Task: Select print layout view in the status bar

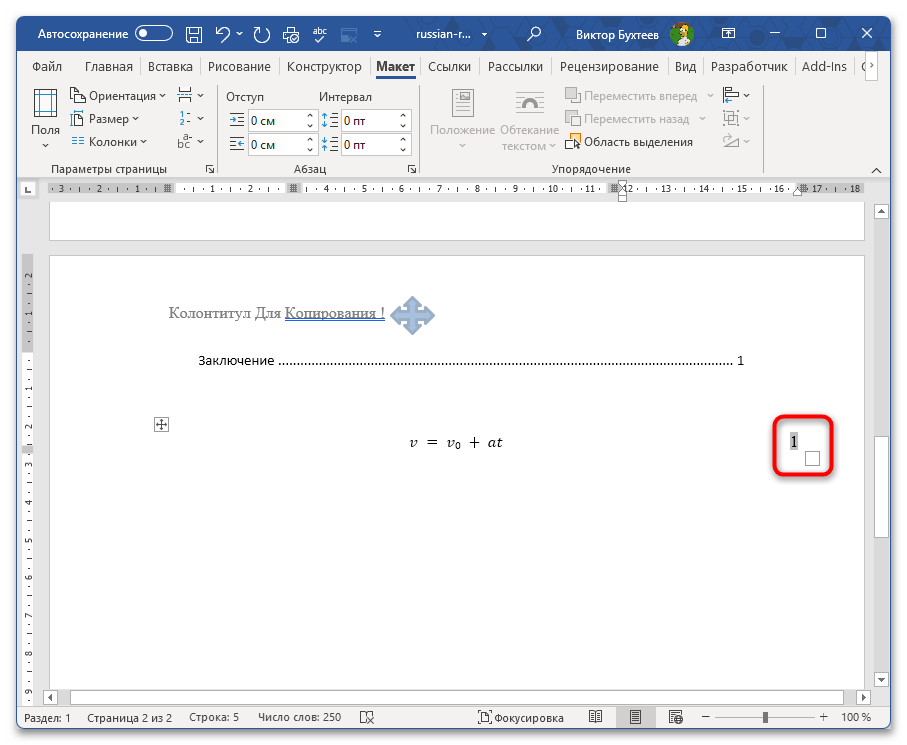Action: point(635,717)
